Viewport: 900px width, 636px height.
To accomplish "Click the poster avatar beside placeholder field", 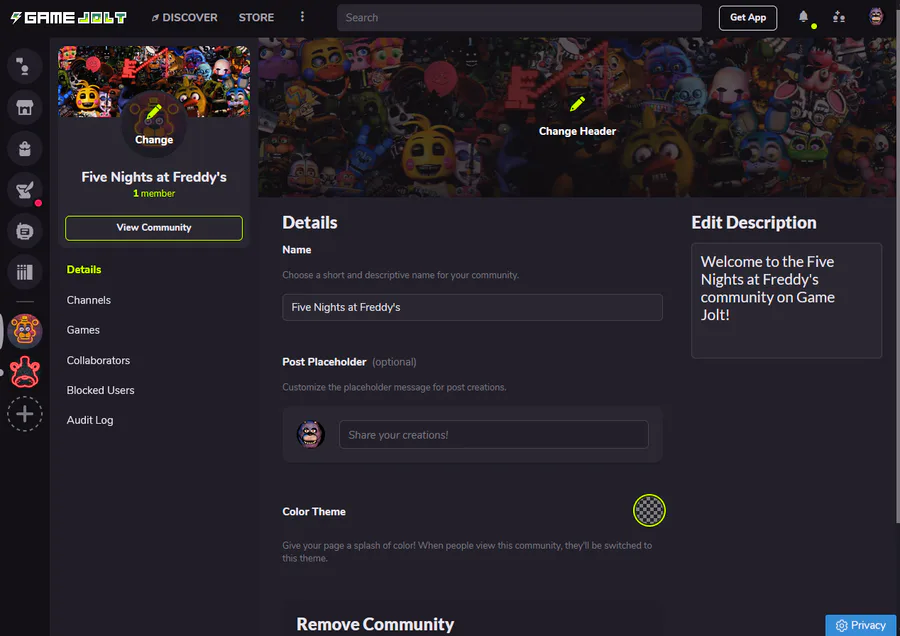I will (x=311, y=434).
